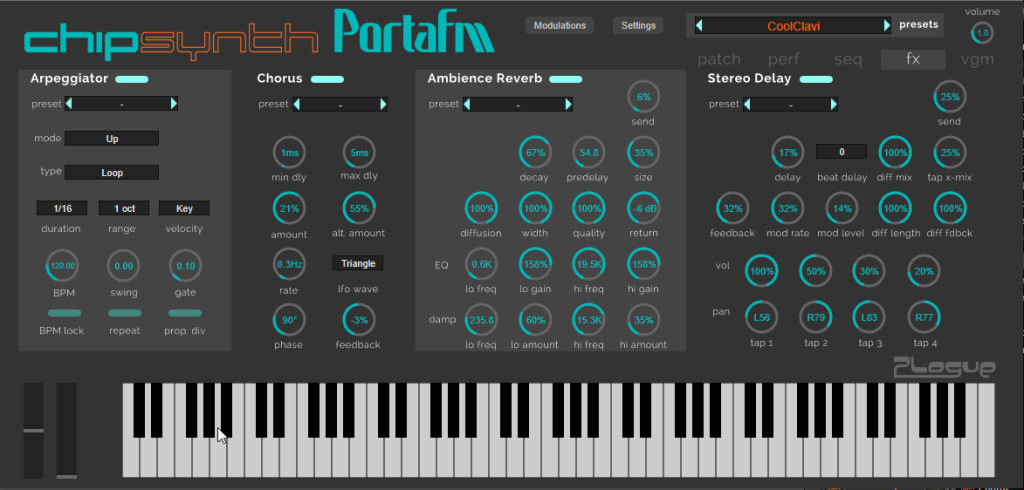Disable the Chorus effect toggle

[x=327, y=78]
